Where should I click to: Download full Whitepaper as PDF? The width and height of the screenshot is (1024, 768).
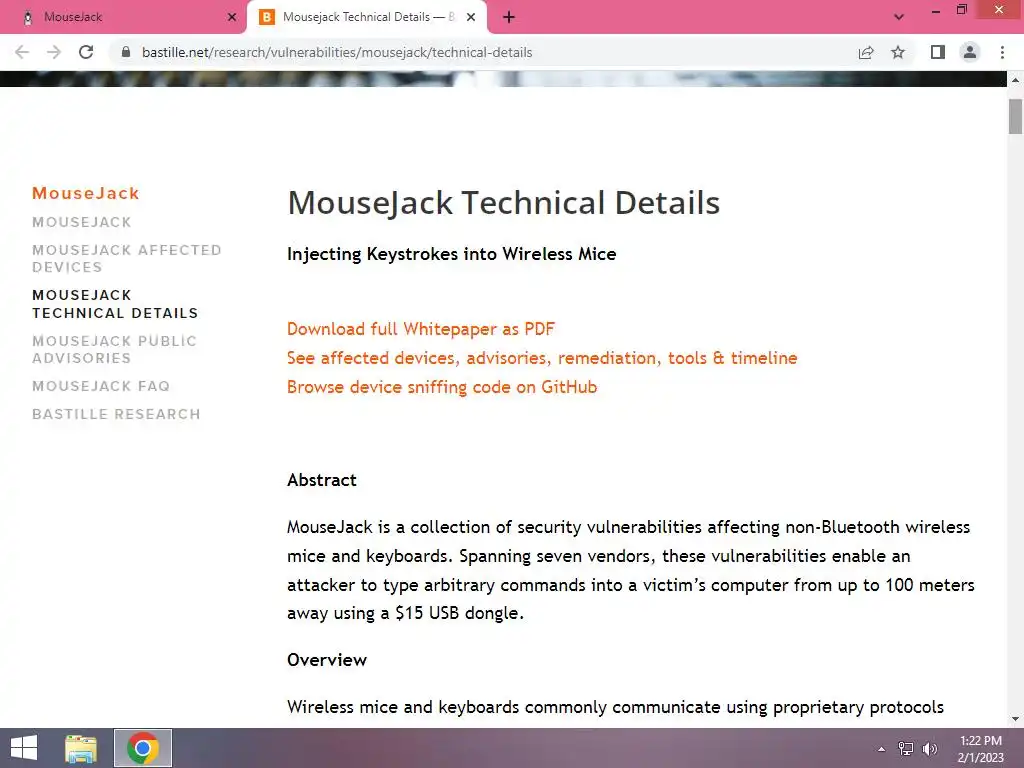pyautogui.click(x=421, y=329)
